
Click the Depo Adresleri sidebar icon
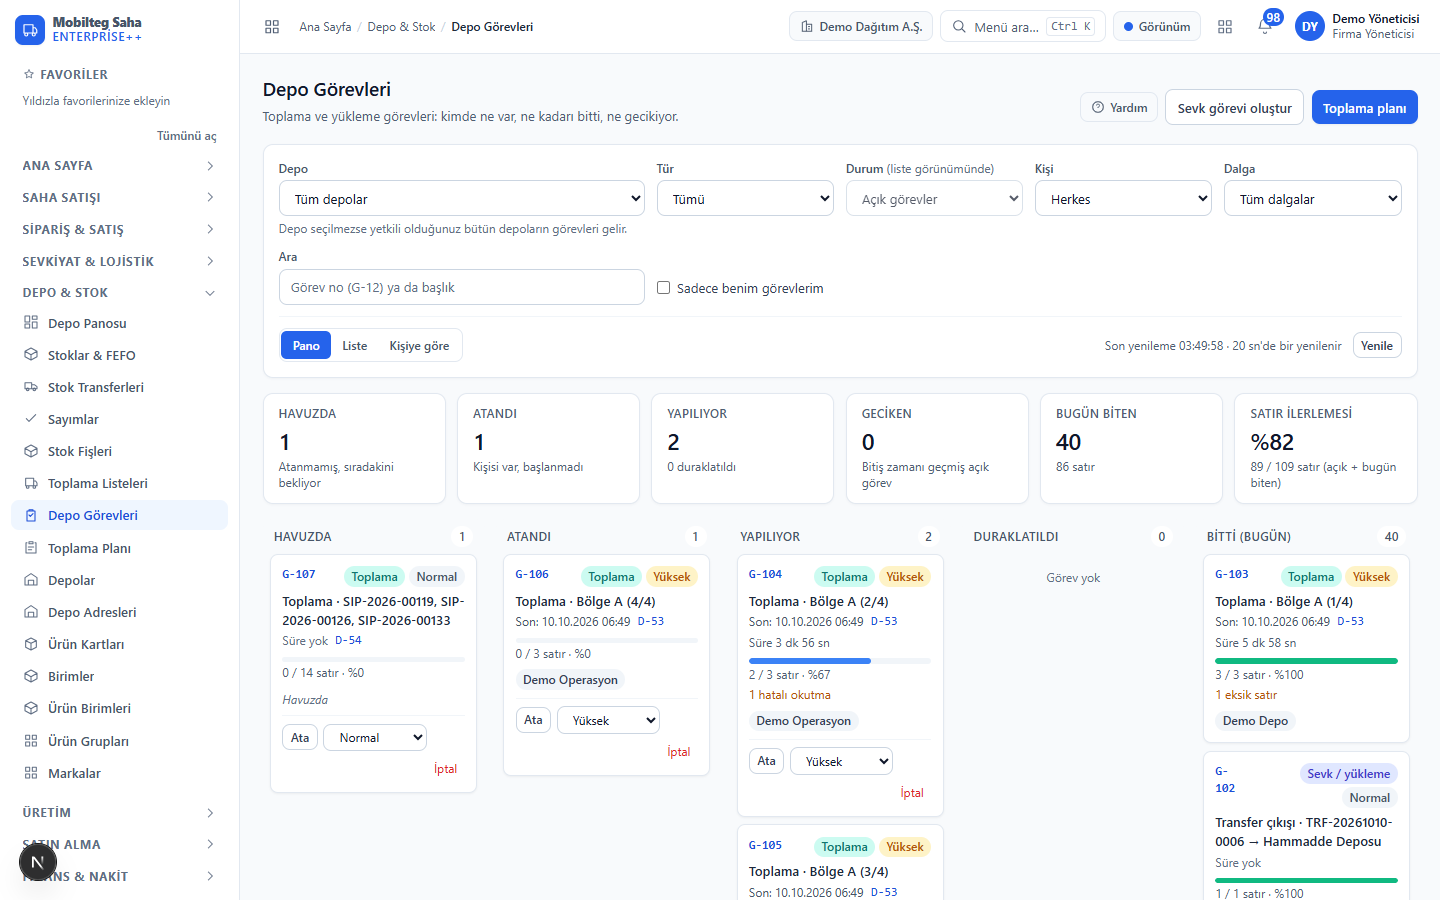(x=31, y=612)
